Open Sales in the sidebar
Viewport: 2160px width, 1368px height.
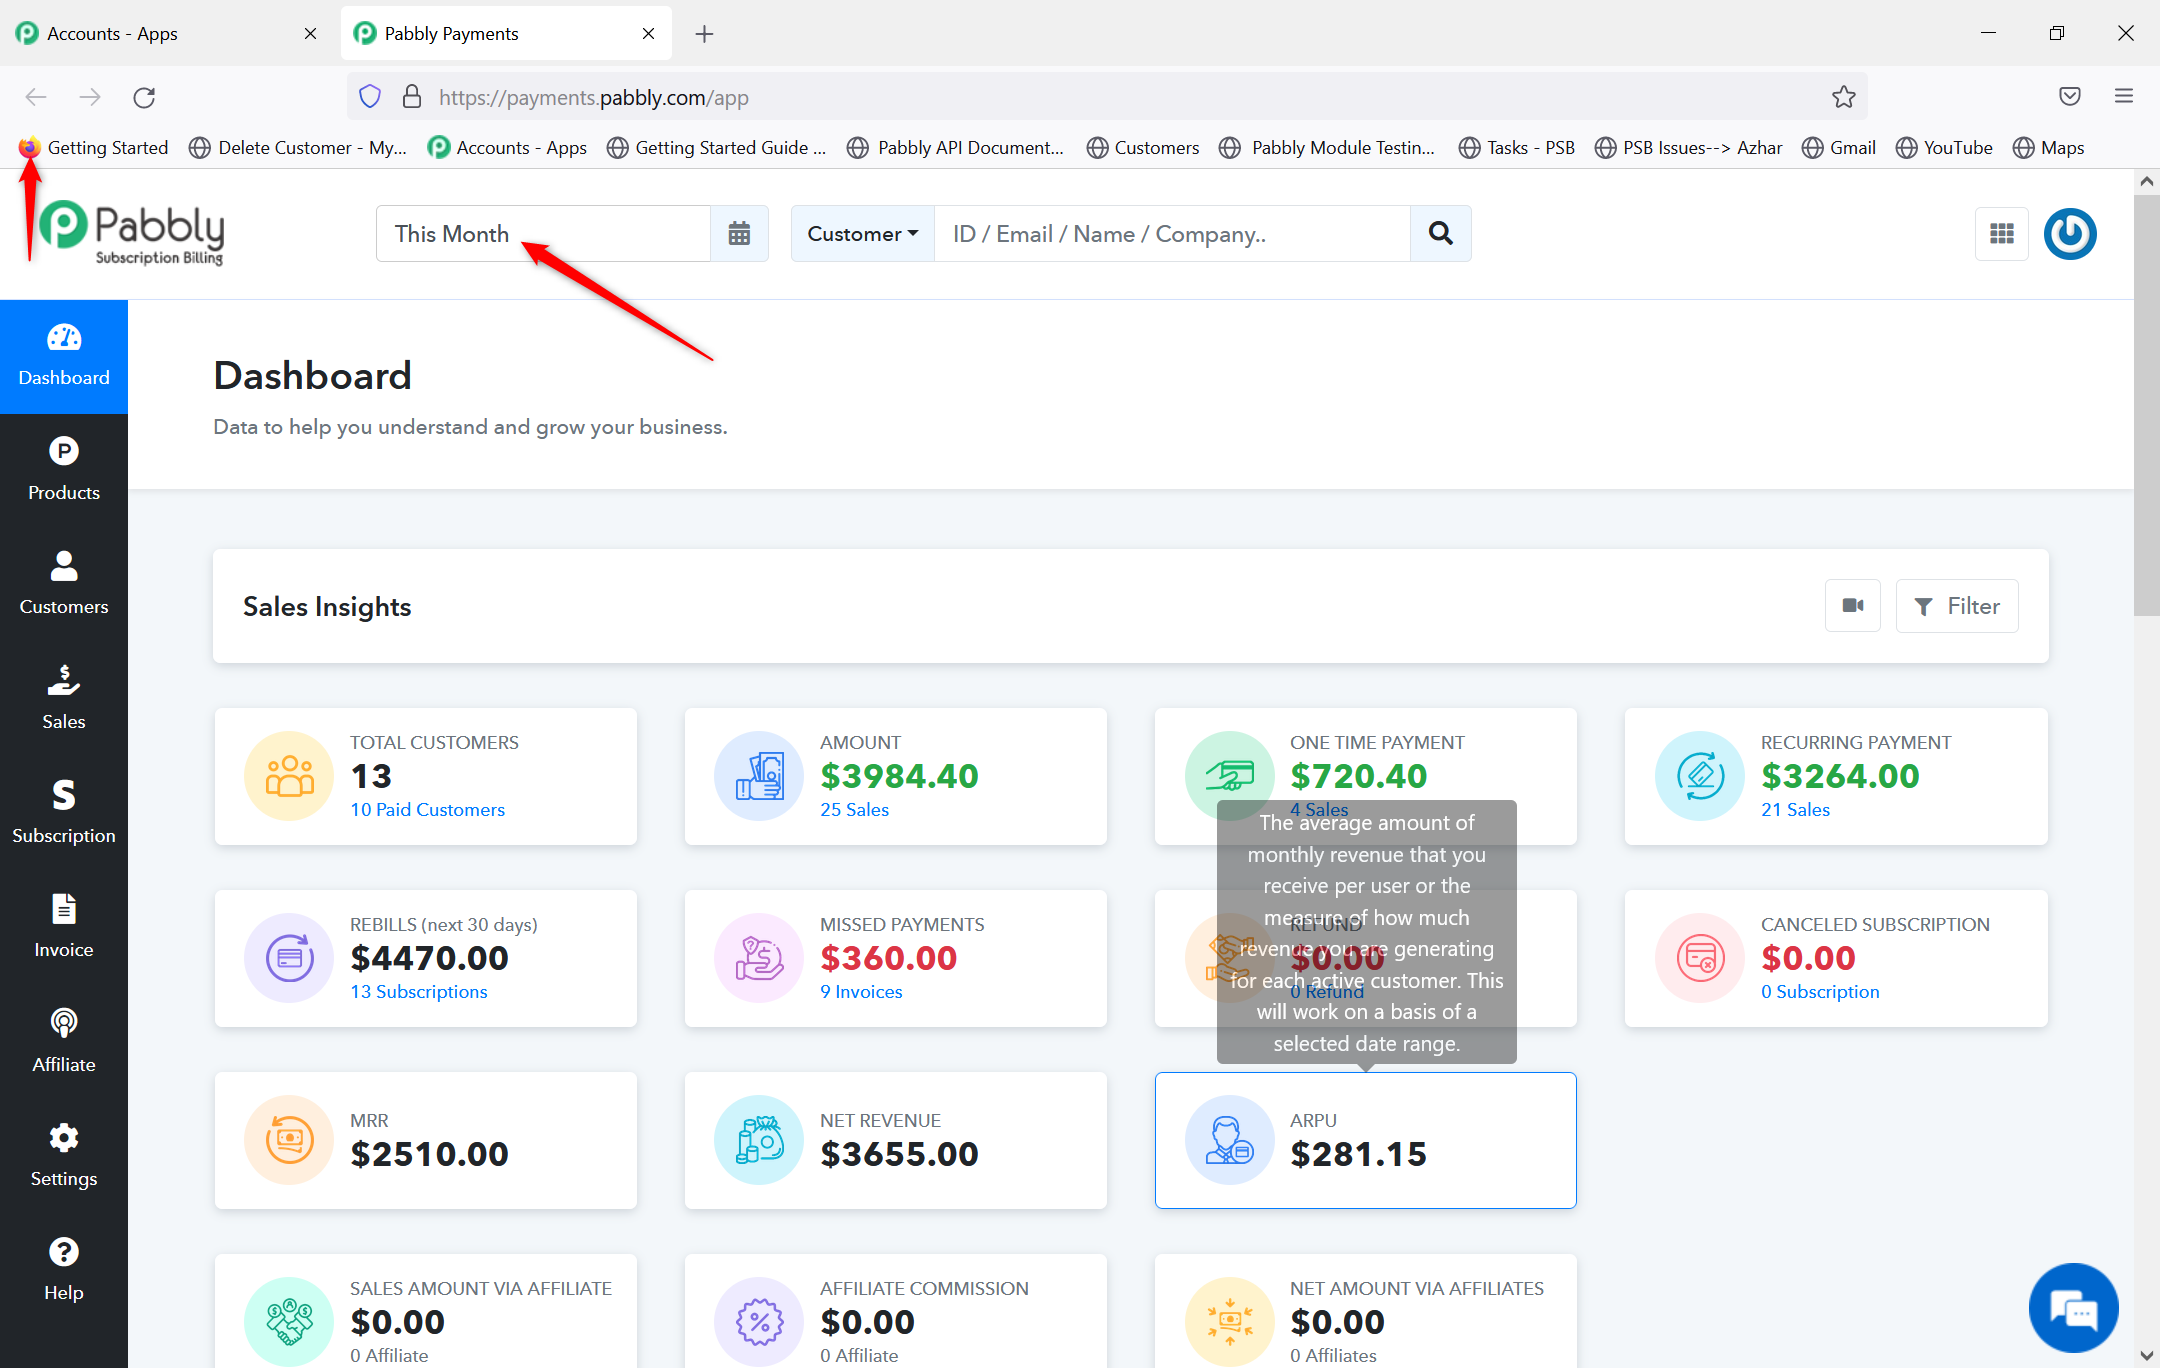[64, 700]
